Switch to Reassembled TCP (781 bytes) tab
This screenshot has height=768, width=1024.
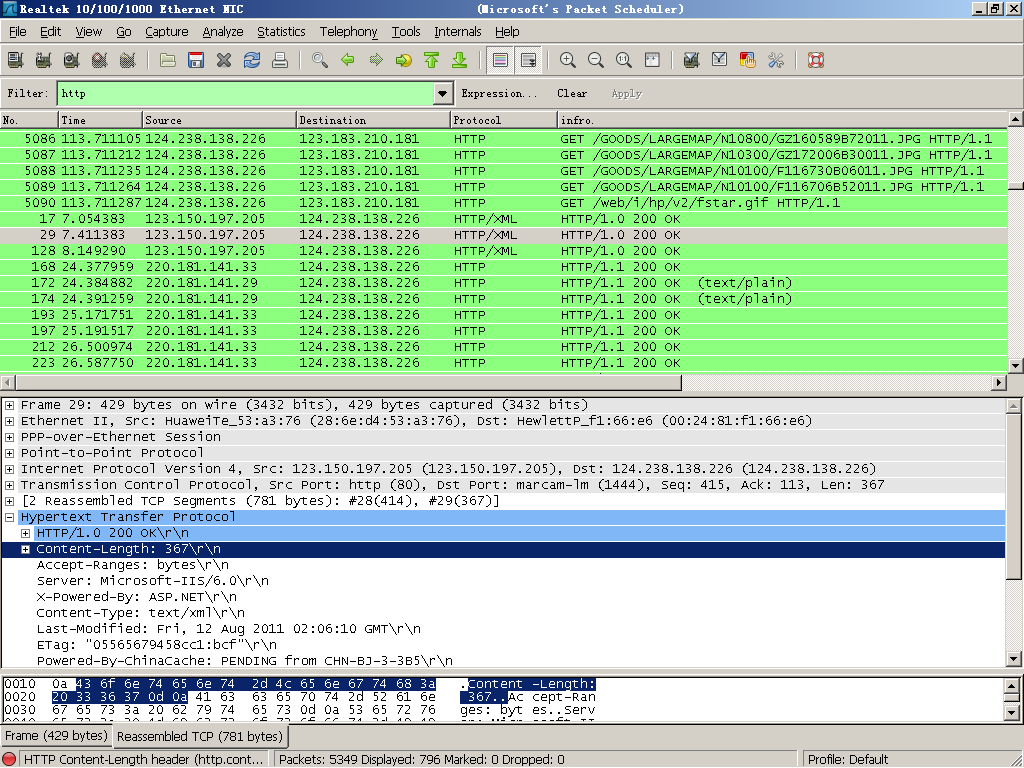[x=200, y=737]
